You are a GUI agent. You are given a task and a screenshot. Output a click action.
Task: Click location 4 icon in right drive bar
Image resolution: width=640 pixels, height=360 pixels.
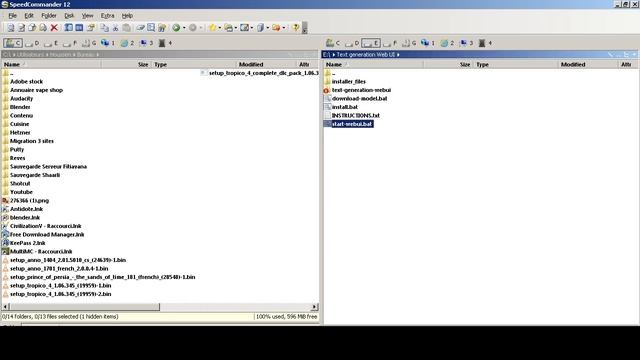[485, 43]
